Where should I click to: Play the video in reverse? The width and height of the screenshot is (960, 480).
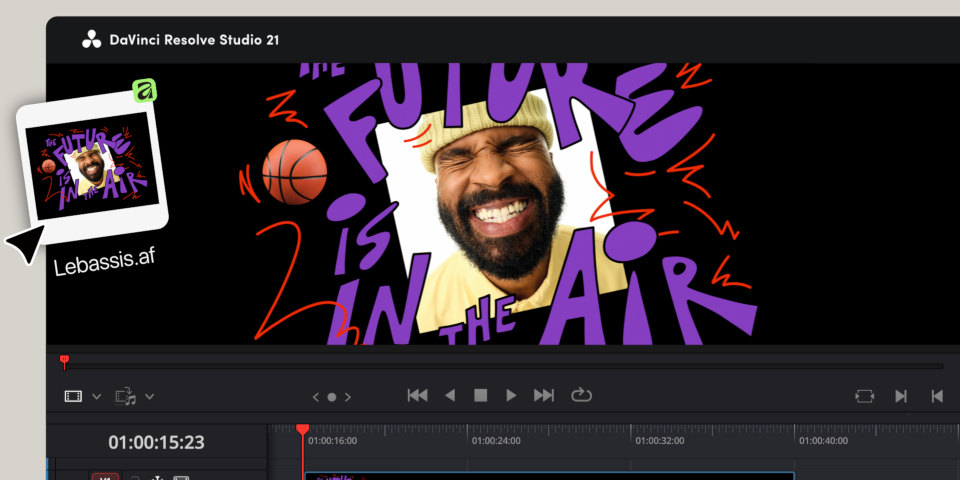click(x=450, y=396)
